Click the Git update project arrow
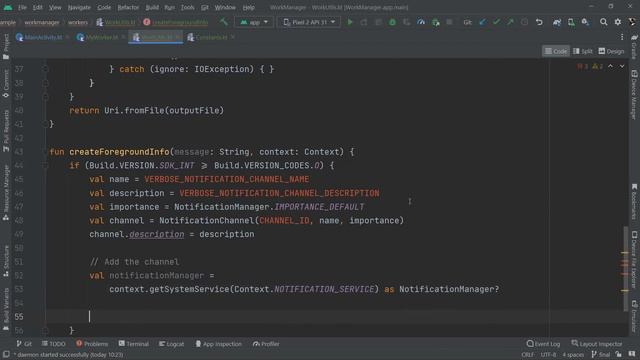Image resolution: width=640 pixels, height=360 pixels. click(x=482, y=22)
